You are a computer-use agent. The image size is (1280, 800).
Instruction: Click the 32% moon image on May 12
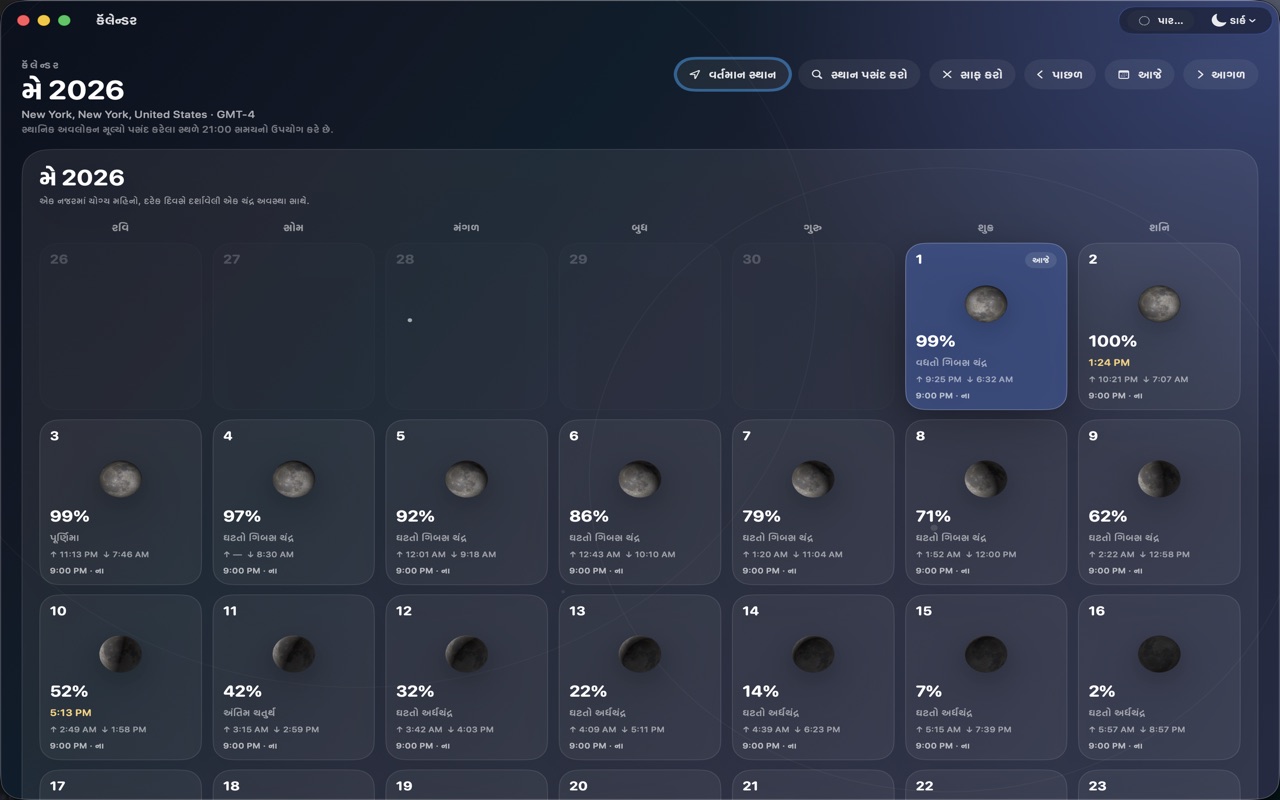click(x=466, y=655)
